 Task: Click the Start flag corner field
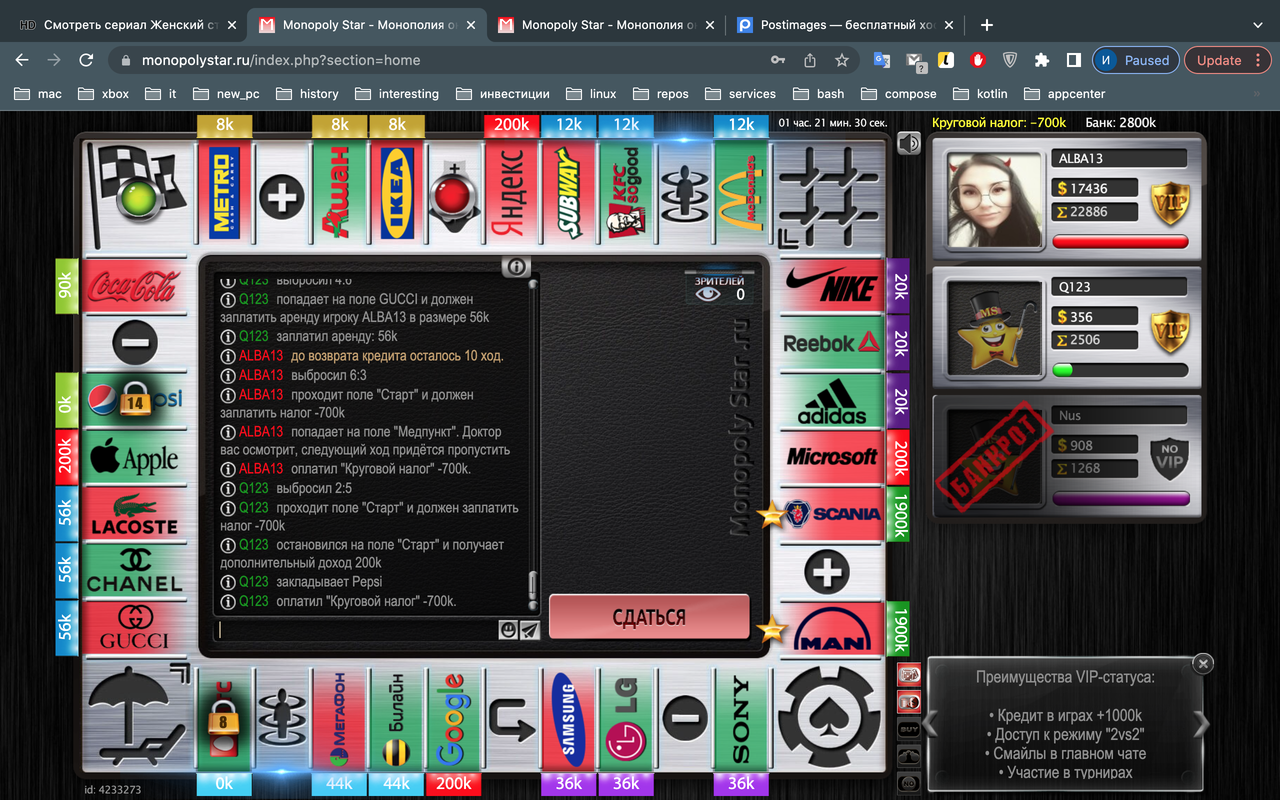click(139, 192)
